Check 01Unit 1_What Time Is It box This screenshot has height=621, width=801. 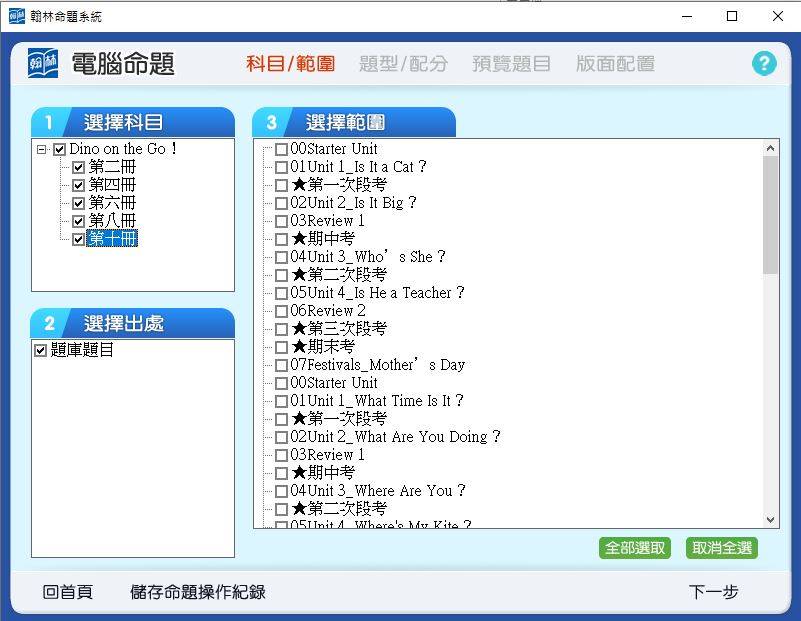pos(281,401)
